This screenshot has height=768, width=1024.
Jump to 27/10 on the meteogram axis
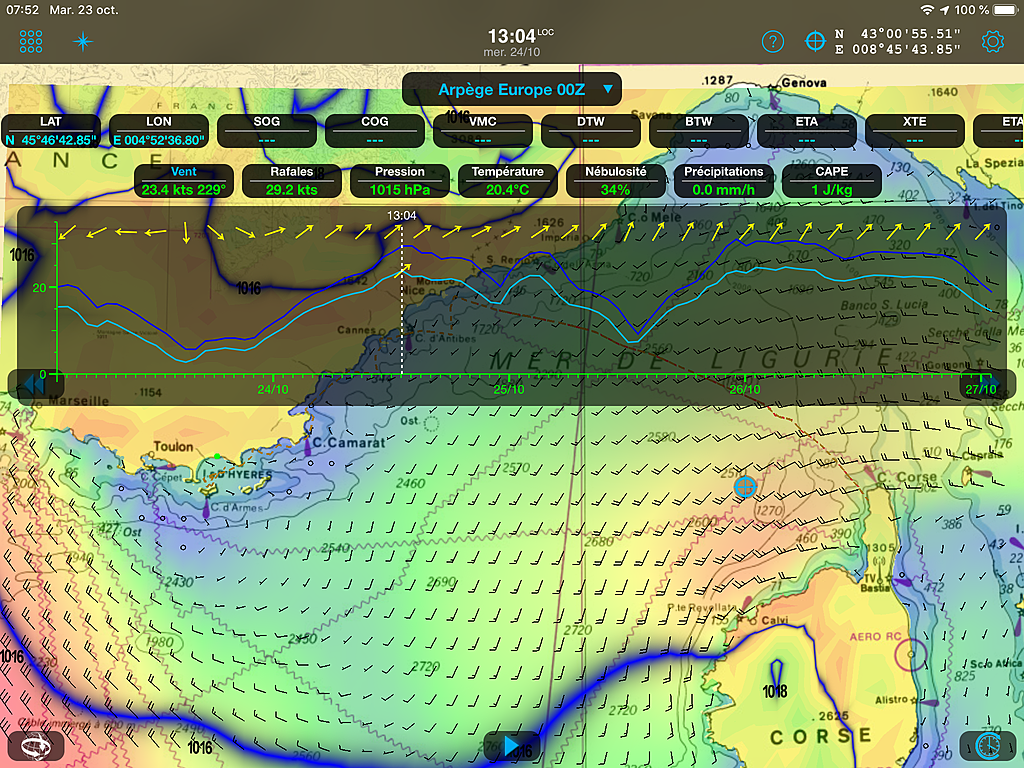pyautogui.click(x=981, y=389)
